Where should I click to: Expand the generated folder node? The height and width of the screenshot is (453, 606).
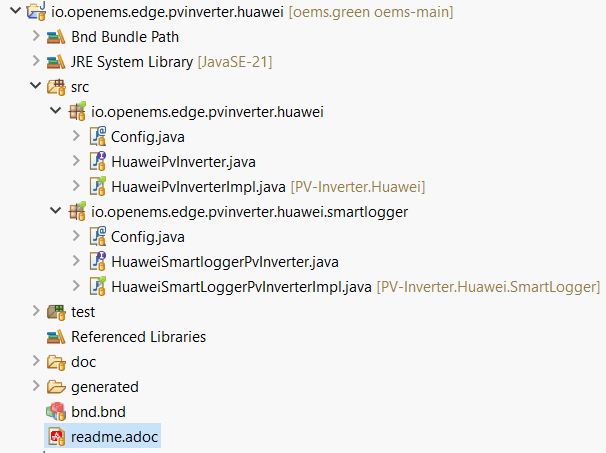coord(36,386)
